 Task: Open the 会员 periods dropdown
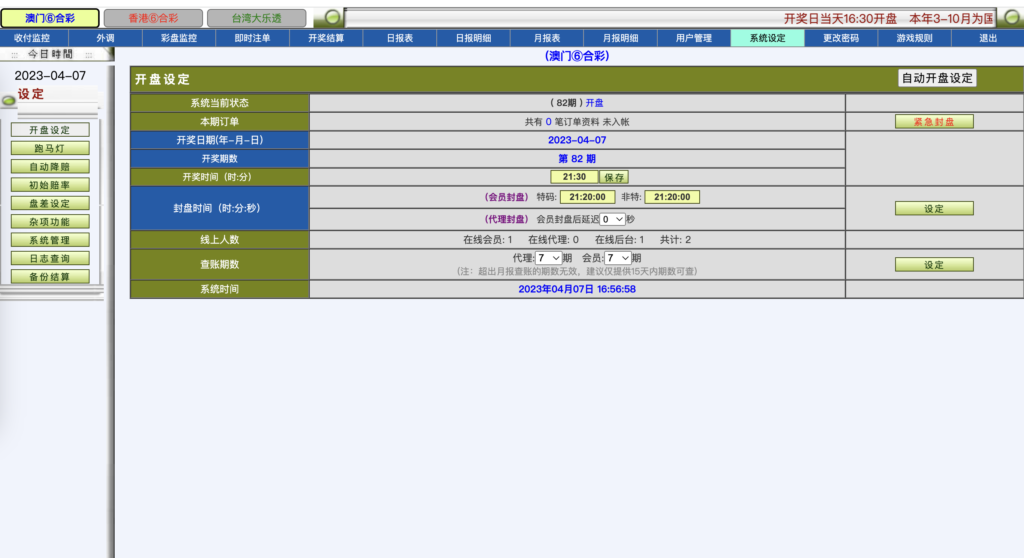[616, 258]
